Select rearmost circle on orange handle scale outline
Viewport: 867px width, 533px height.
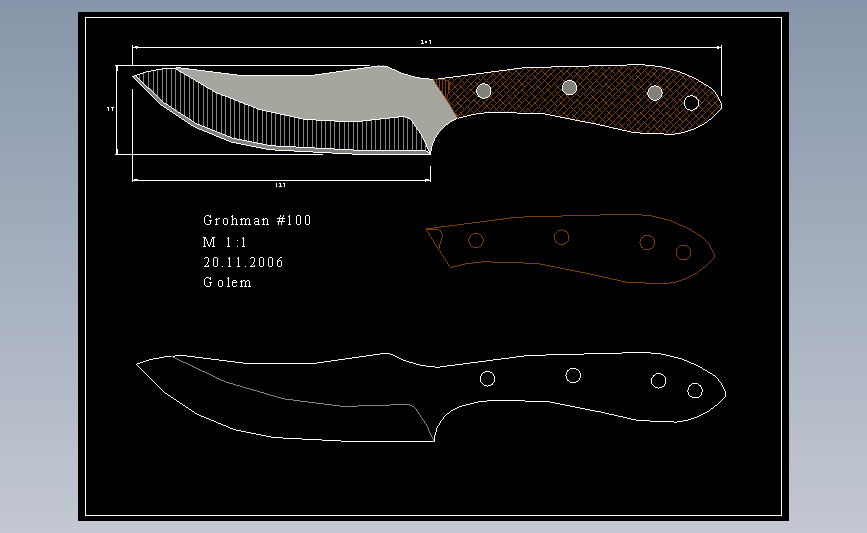[x=683, y=253]
